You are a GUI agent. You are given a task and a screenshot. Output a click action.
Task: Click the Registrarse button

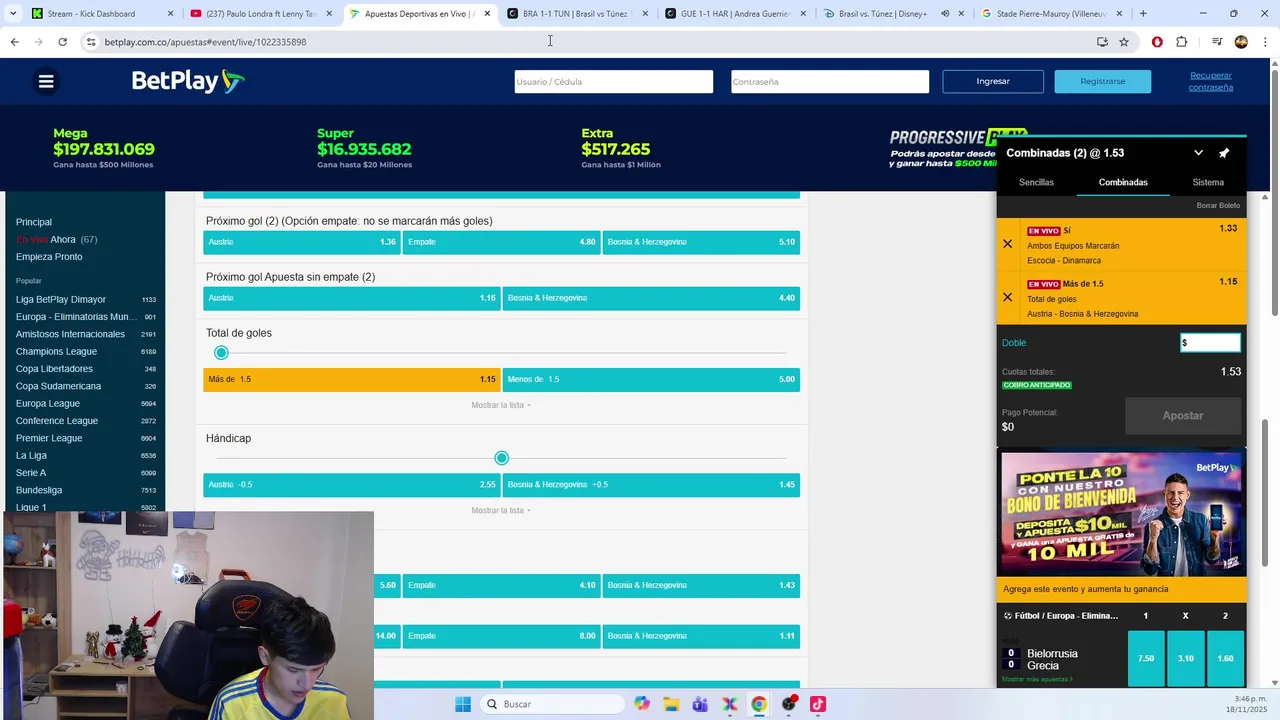[x=1102, y=81]
